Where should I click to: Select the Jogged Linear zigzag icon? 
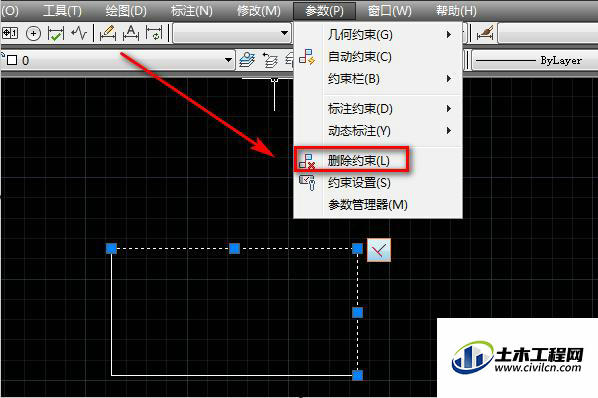(x=79, y=33)
